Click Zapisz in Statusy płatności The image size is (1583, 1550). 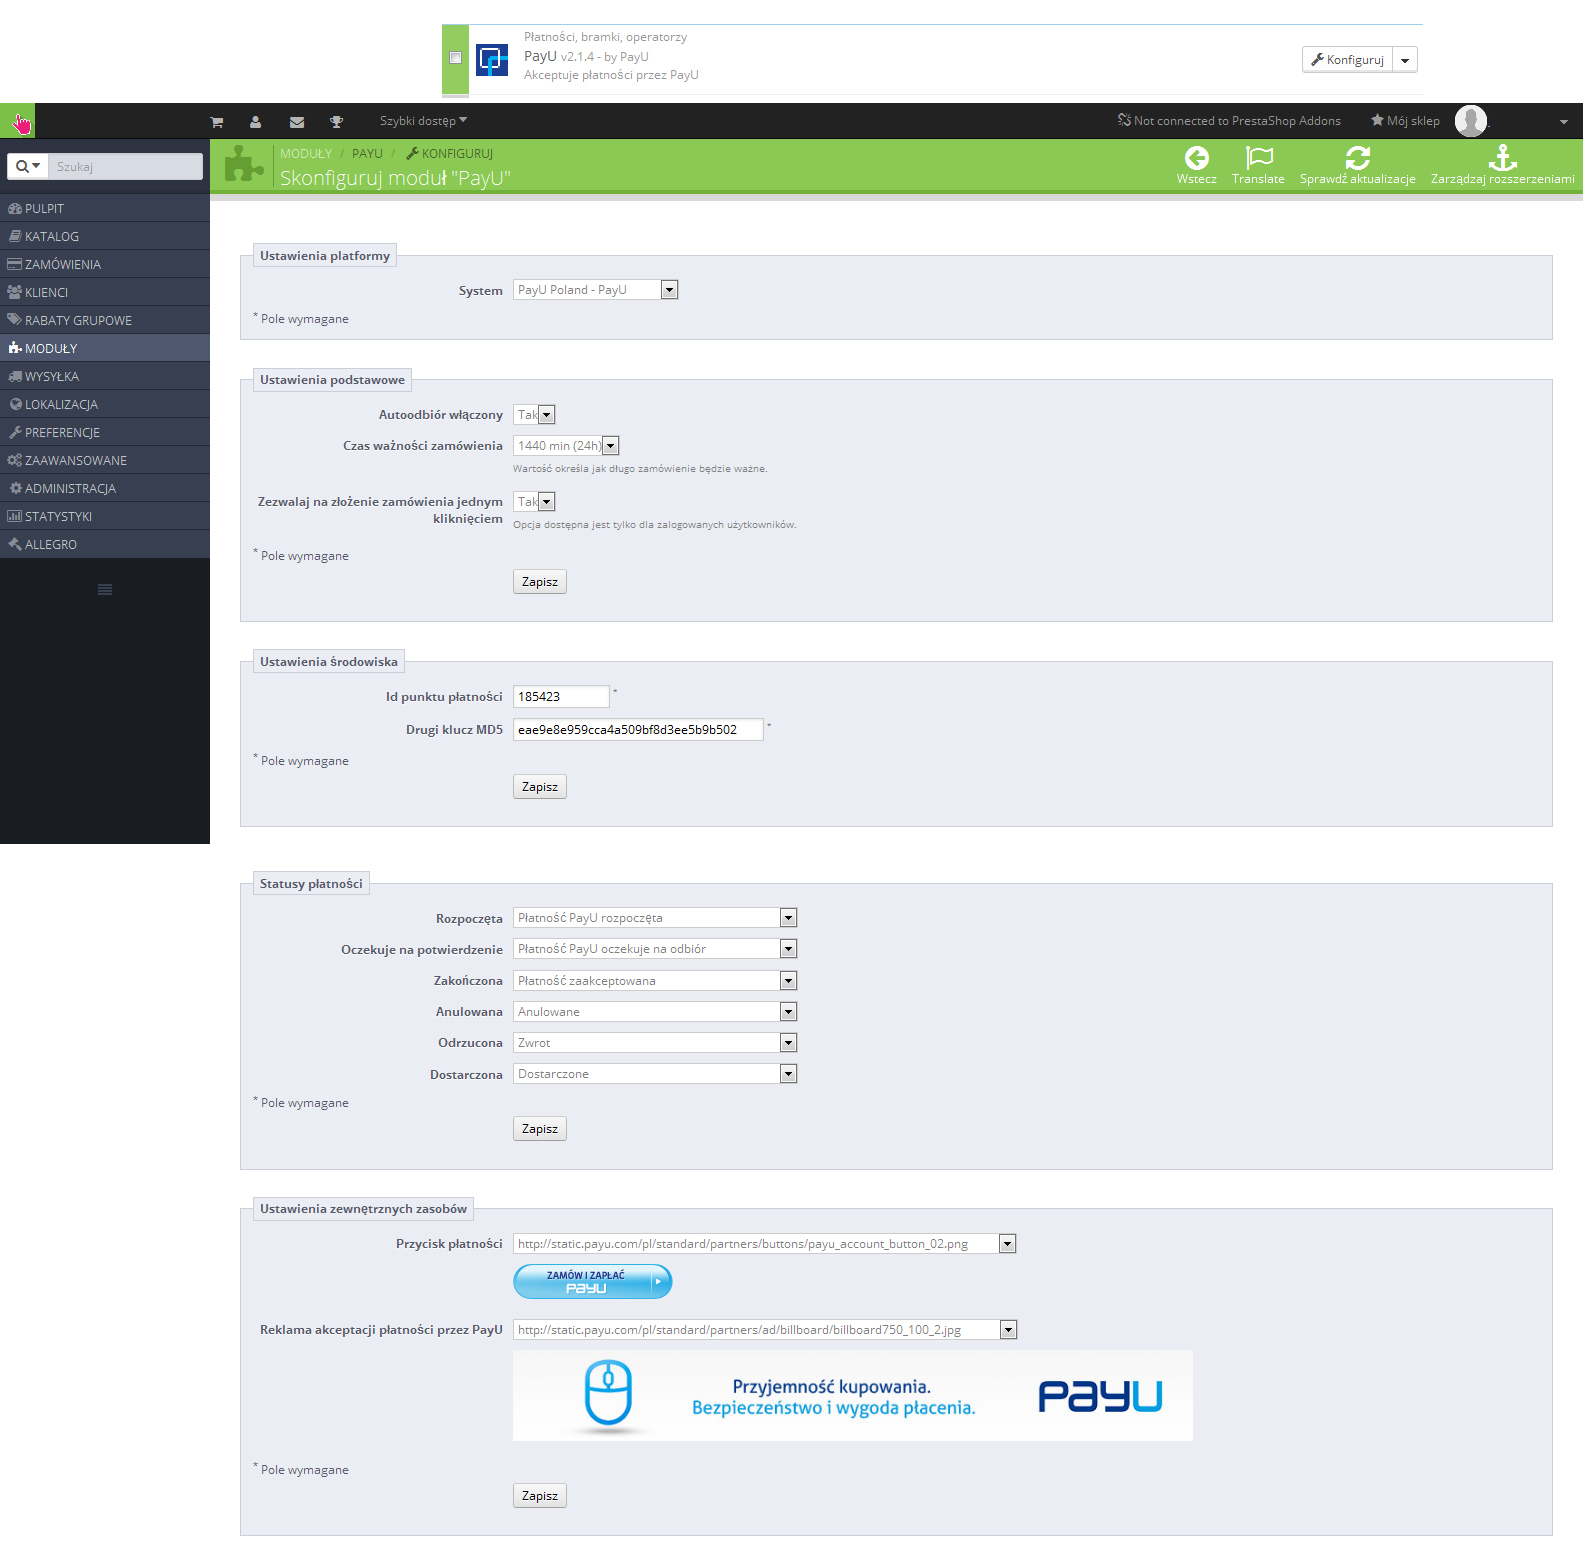[x=540, y=1129]
